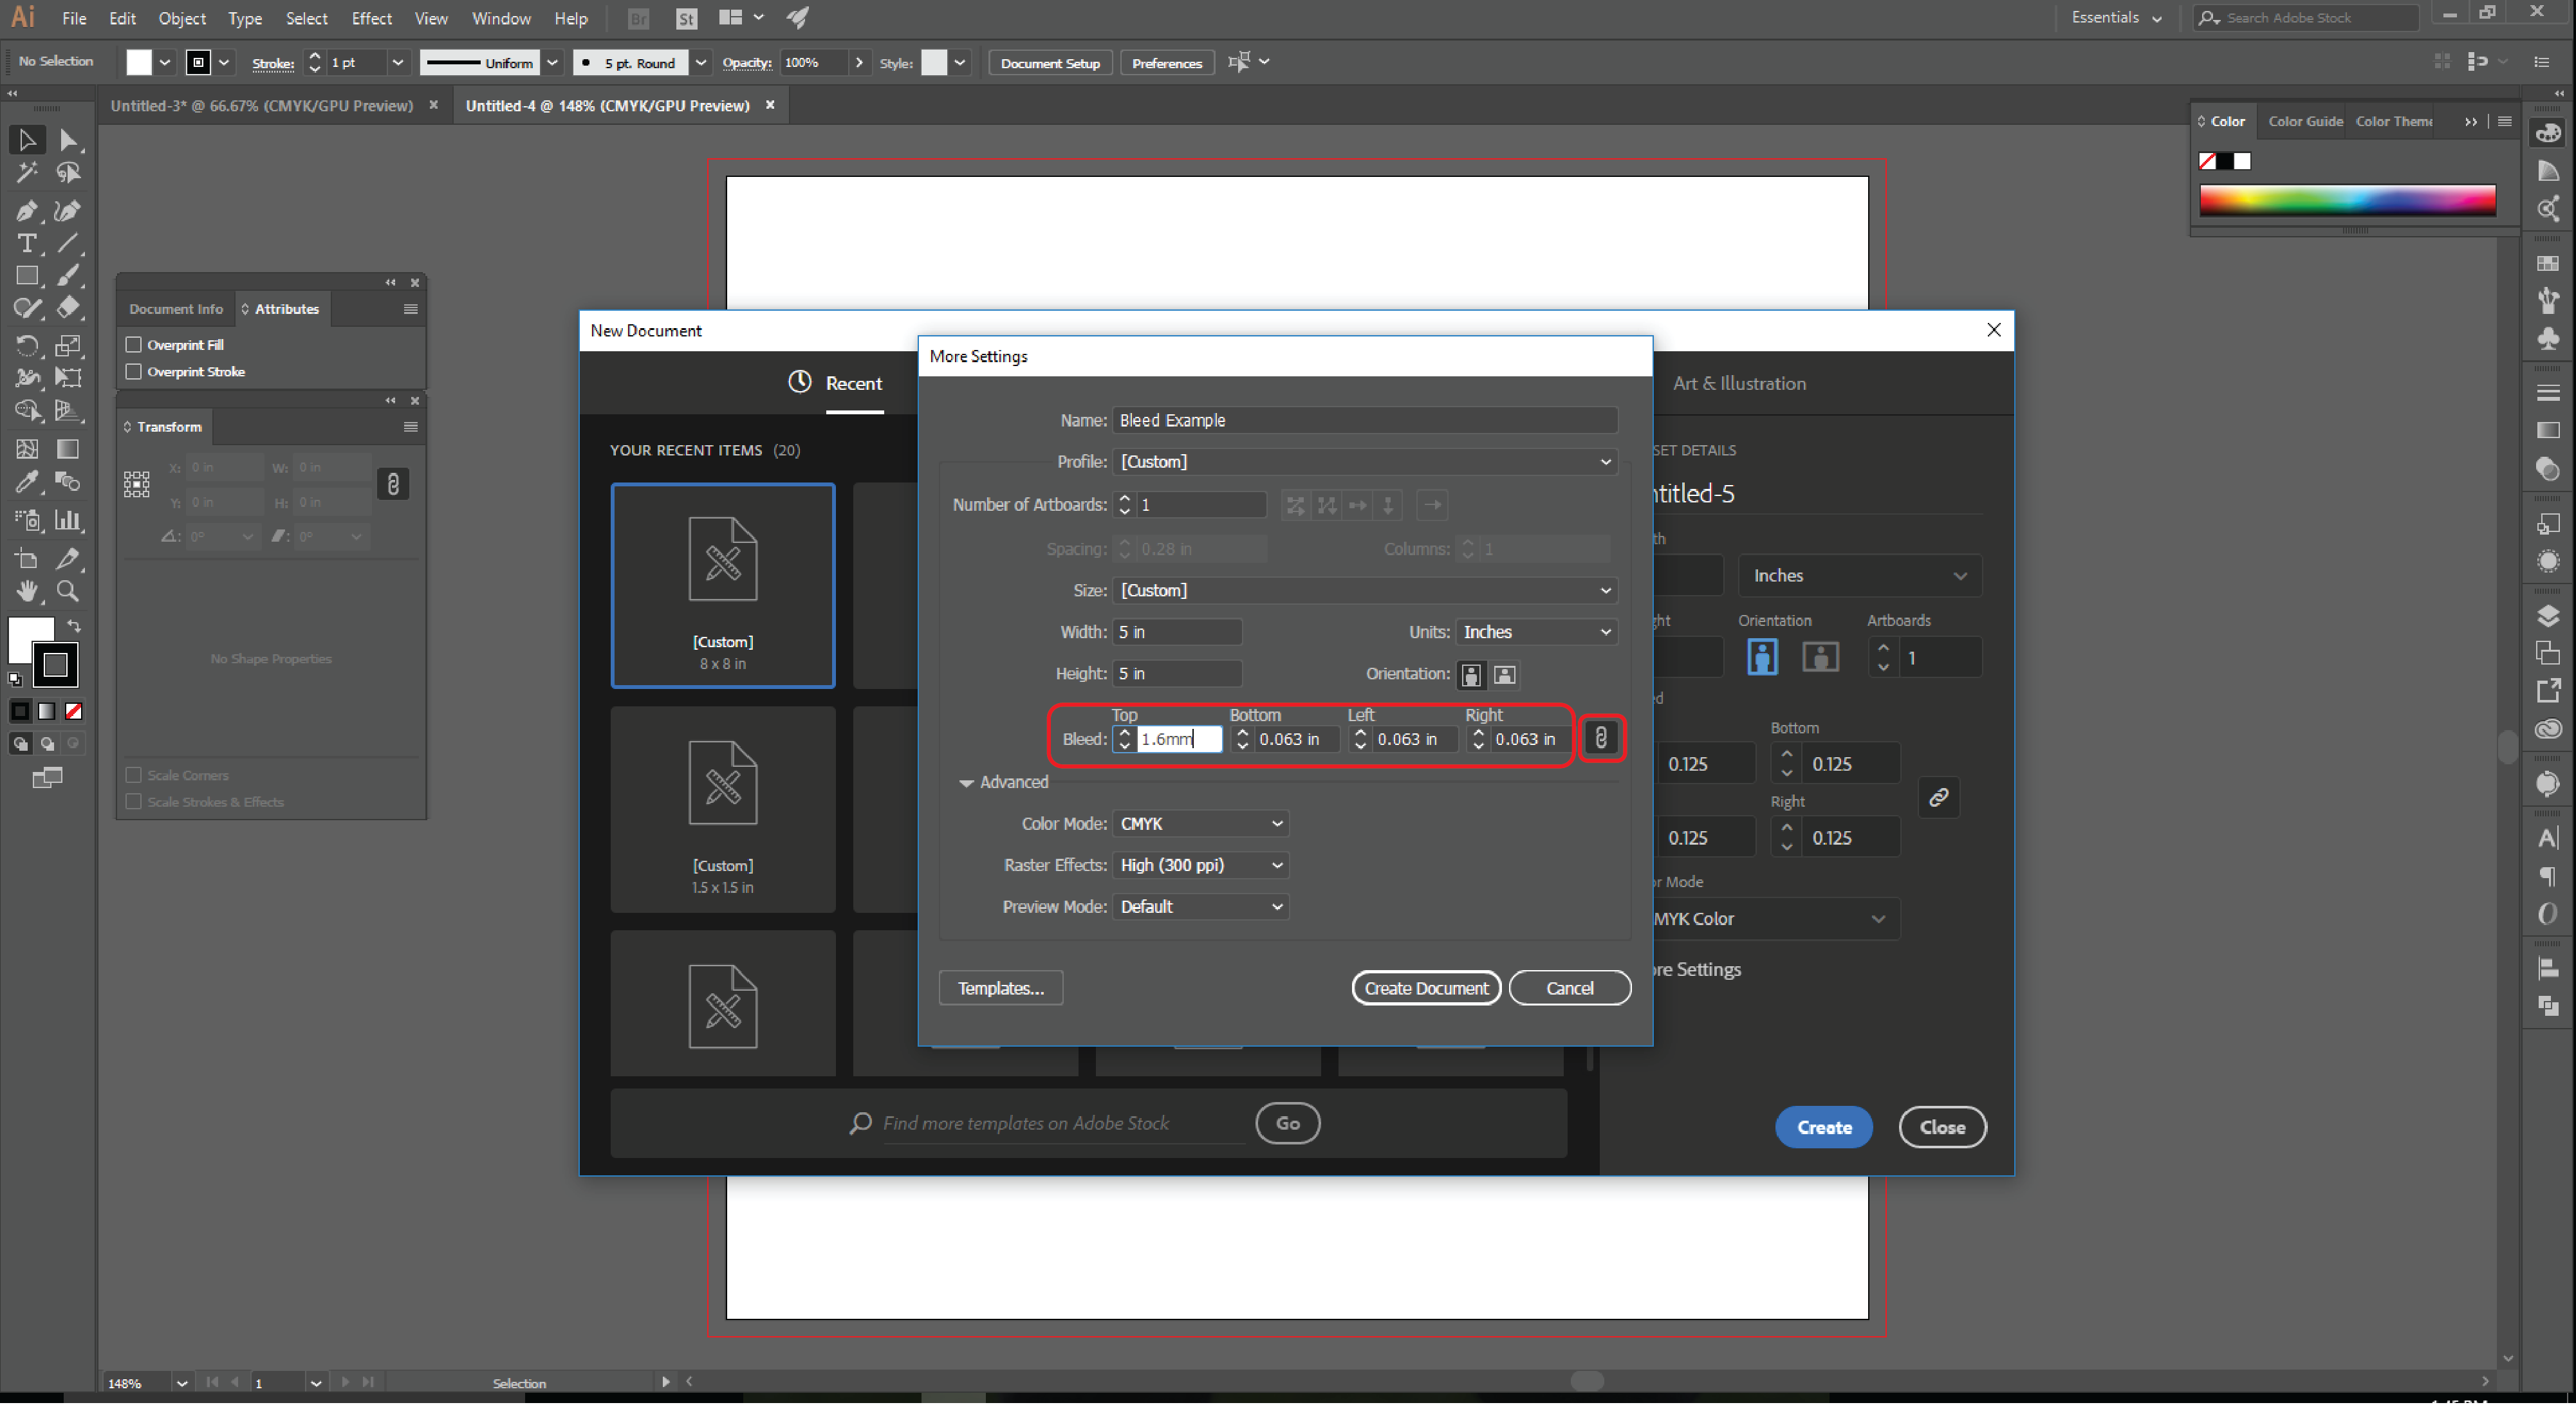
Task: Open the Symbols panel icon
Action: 2548,339
